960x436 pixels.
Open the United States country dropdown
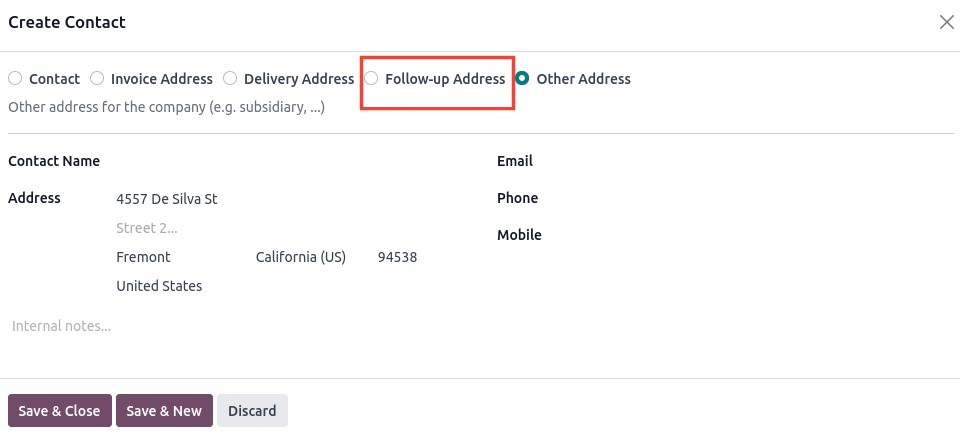pos(294,286)
